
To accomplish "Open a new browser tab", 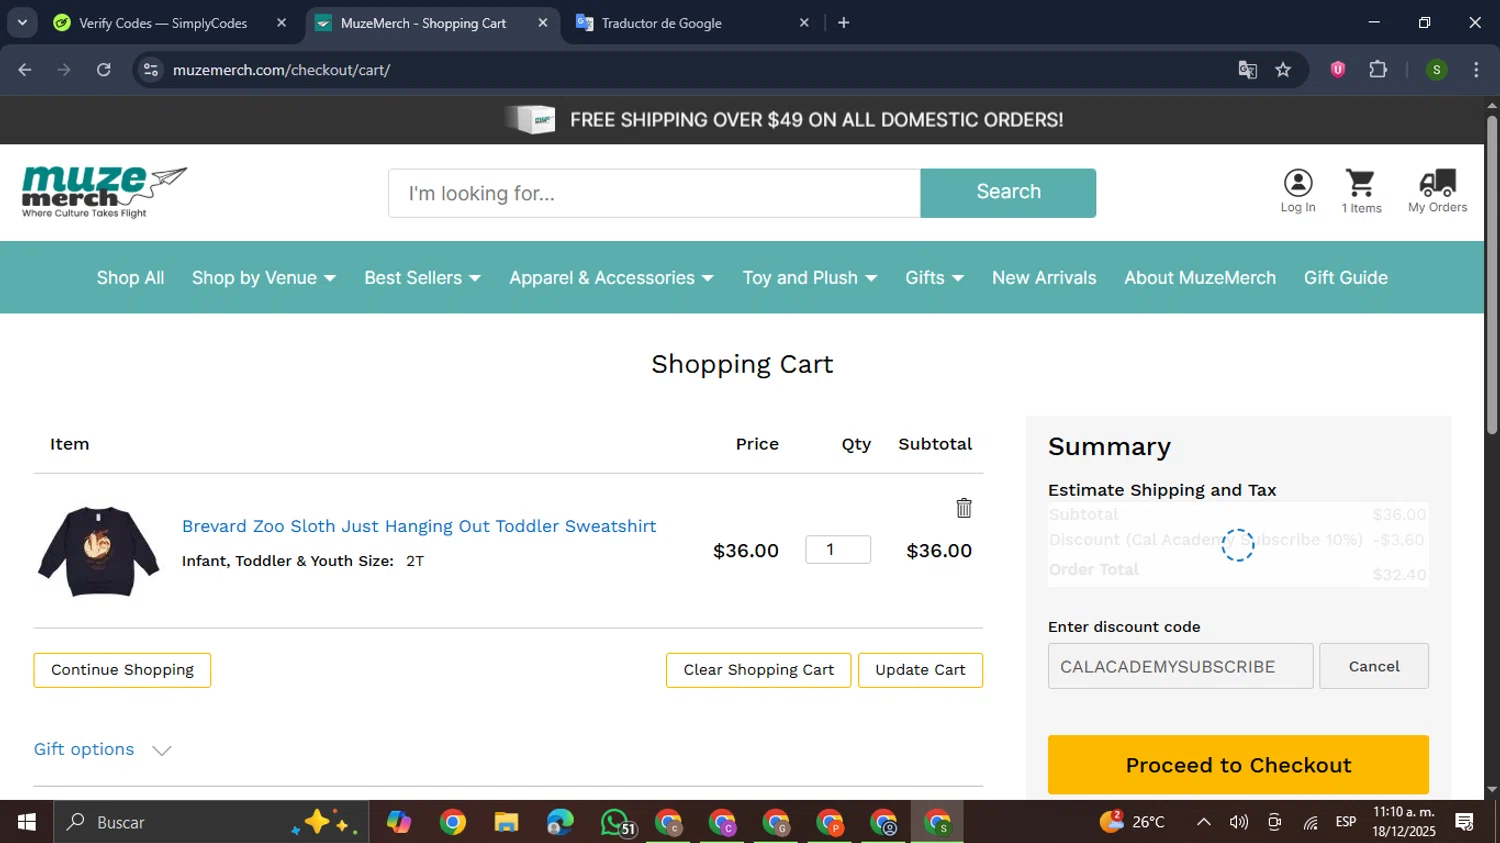I will click(x=843, y=22).
